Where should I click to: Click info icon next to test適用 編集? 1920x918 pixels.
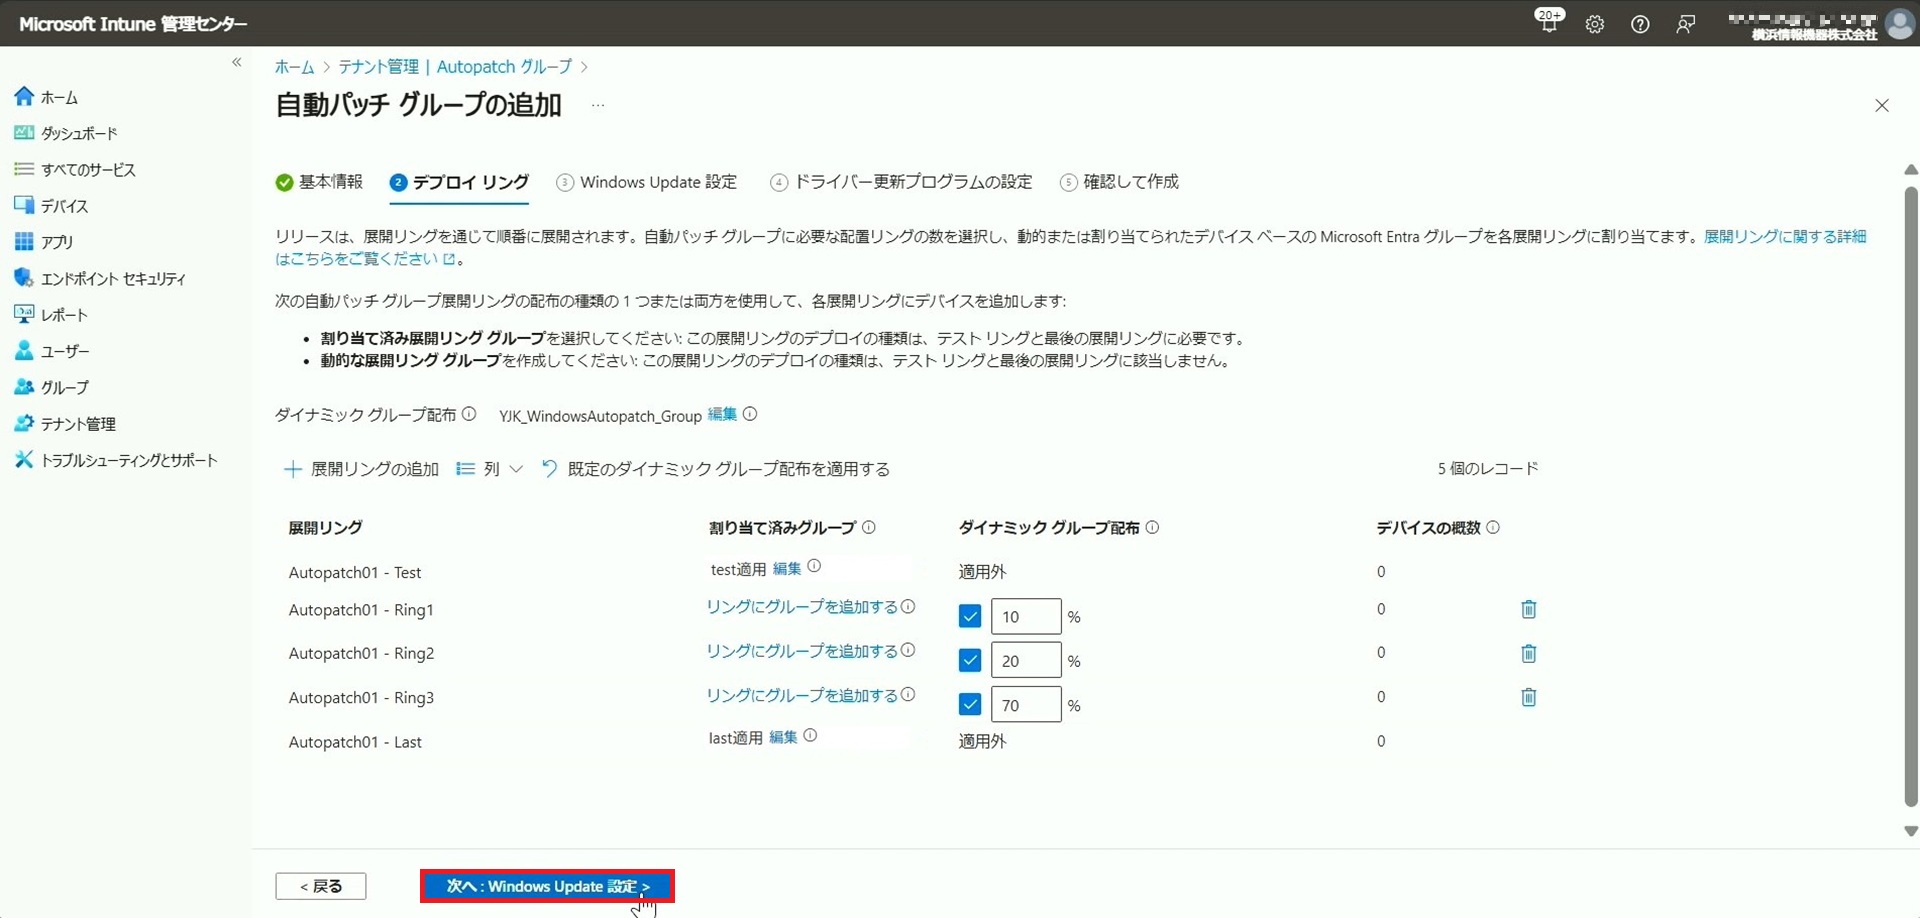click(814, 566)
